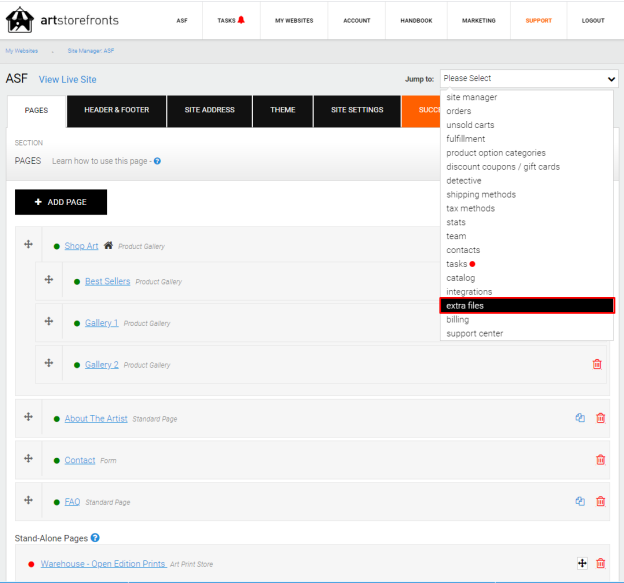Open Support in top navigation
This screenshot has width=624, height=583.
tap(538, 20)
